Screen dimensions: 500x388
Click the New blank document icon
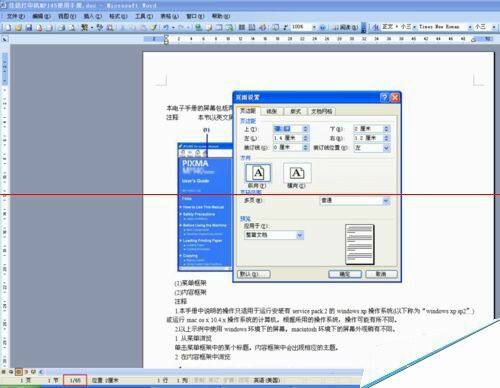coord(8,28)
